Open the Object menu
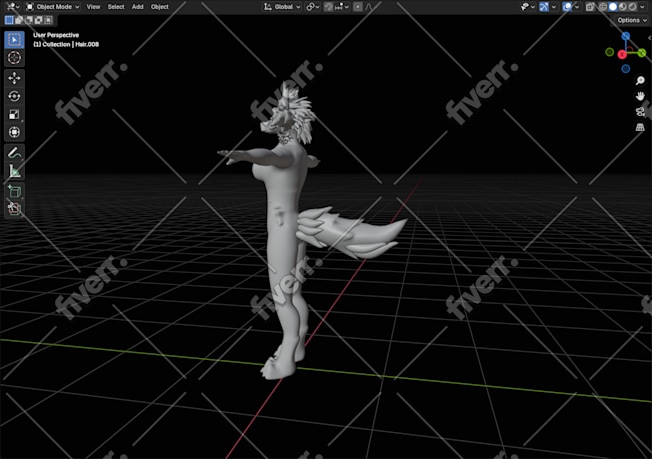652x459 pixels. tap(160, 7)
